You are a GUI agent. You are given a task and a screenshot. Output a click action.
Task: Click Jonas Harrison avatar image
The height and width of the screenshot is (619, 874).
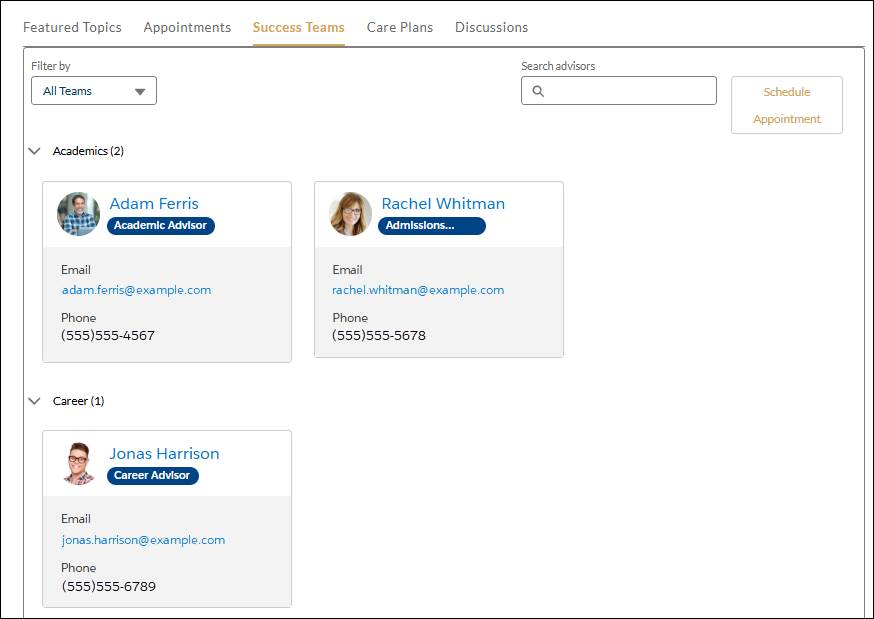click(79, 464)
